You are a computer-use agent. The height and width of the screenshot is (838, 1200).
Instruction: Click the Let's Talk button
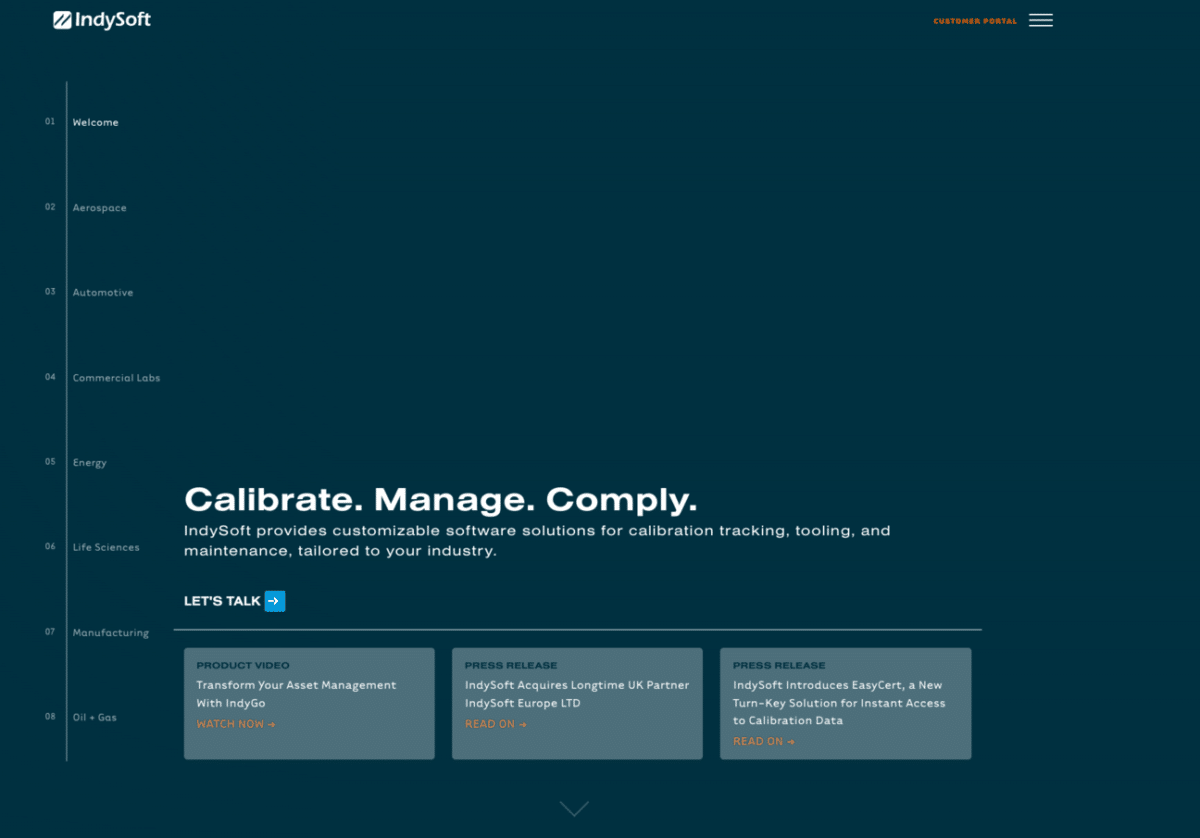click(222, 601)
